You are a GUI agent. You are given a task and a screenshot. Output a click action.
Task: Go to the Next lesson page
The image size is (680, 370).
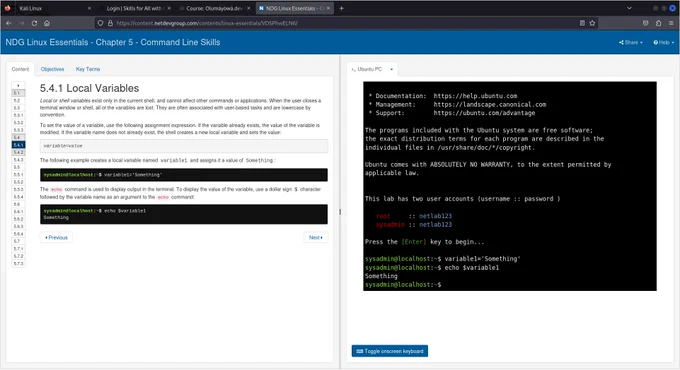tap(315, 237)
